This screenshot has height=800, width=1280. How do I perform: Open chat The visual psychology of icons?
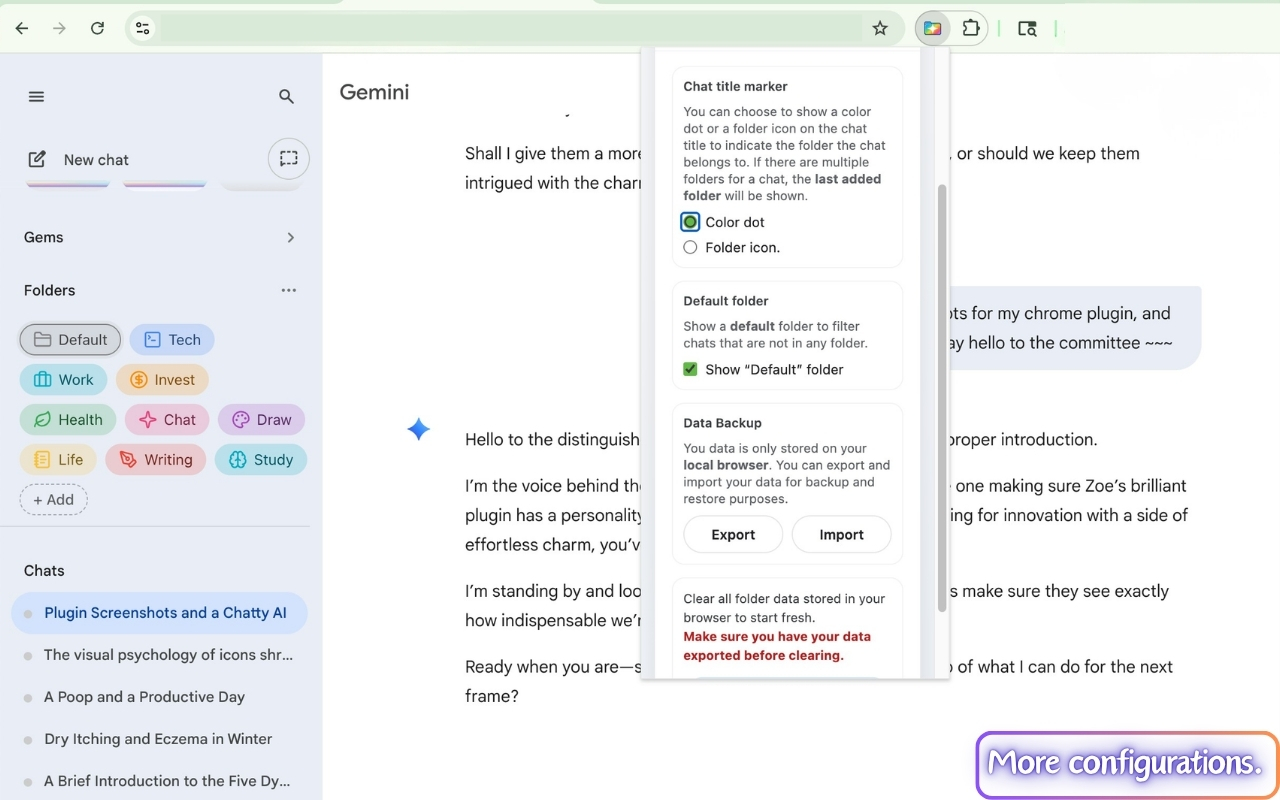(x=159, y=655)
